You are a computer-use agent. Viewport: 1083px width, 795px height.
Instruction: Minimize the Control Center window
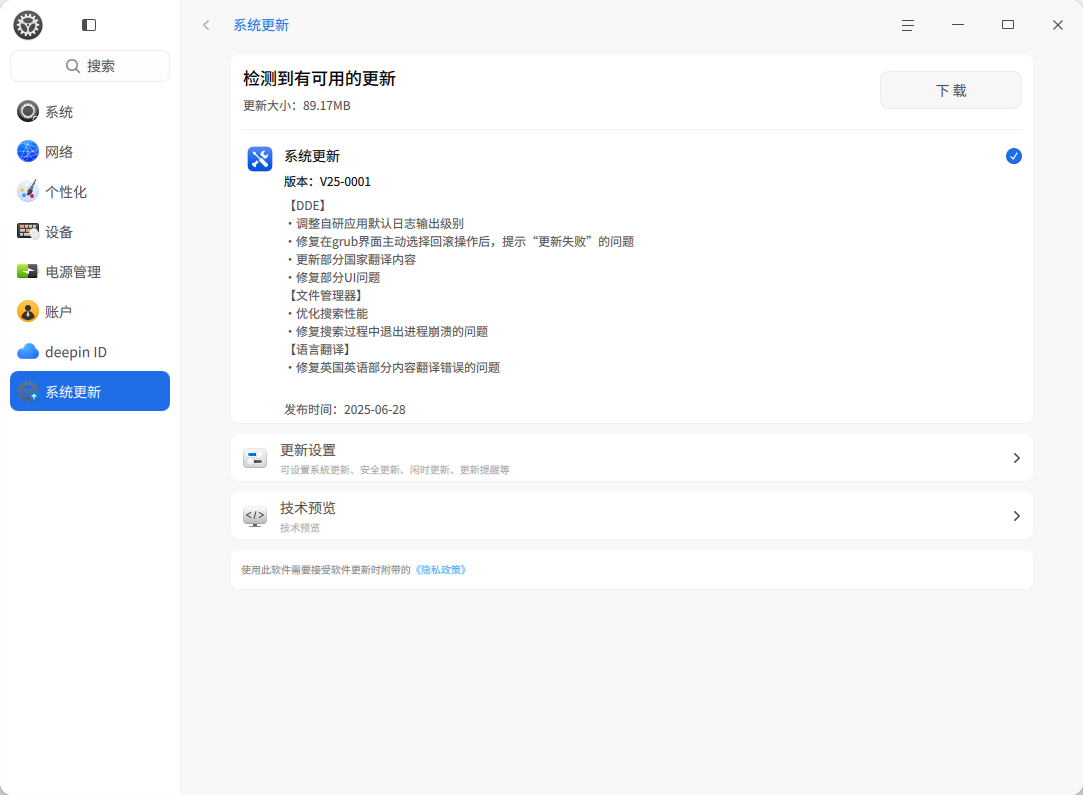958,26
